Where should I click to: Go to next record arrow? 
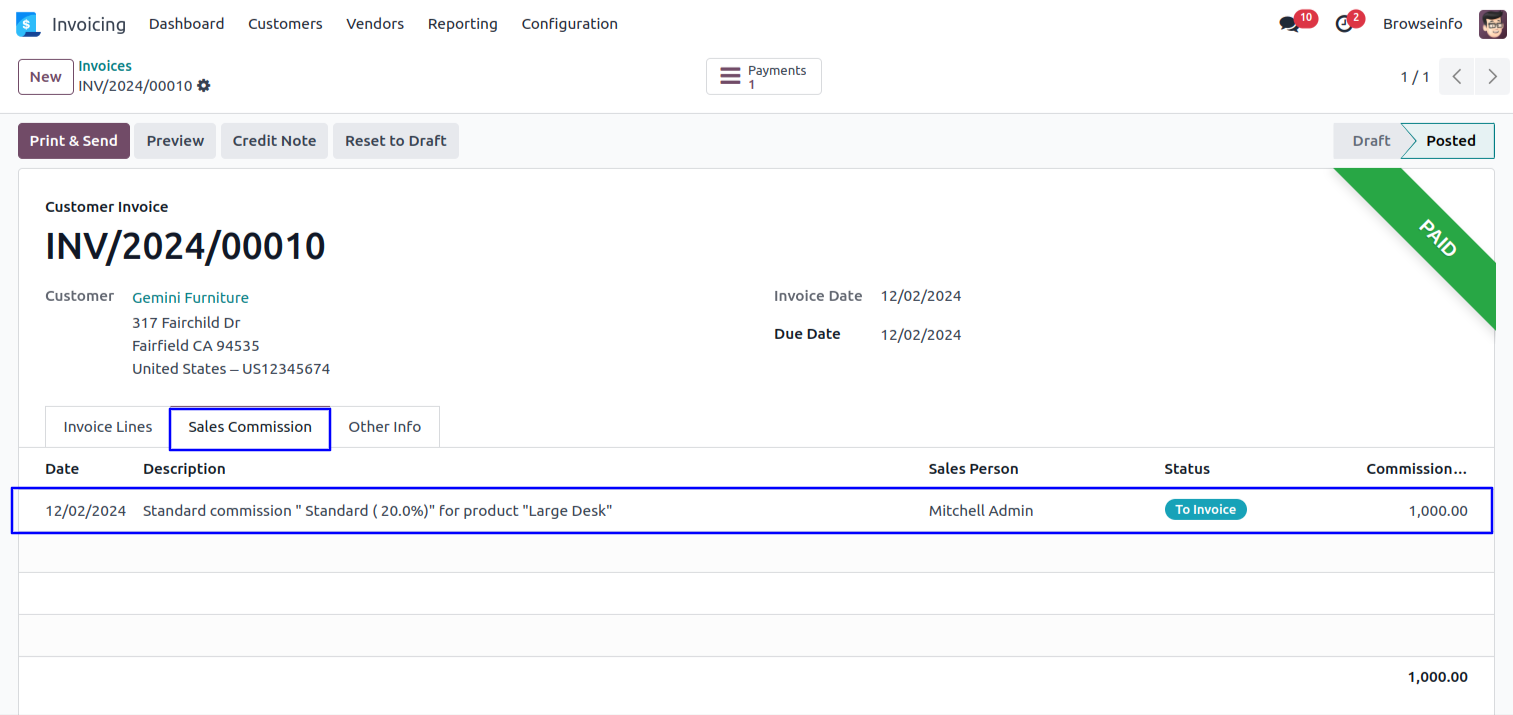point(1492,77)
